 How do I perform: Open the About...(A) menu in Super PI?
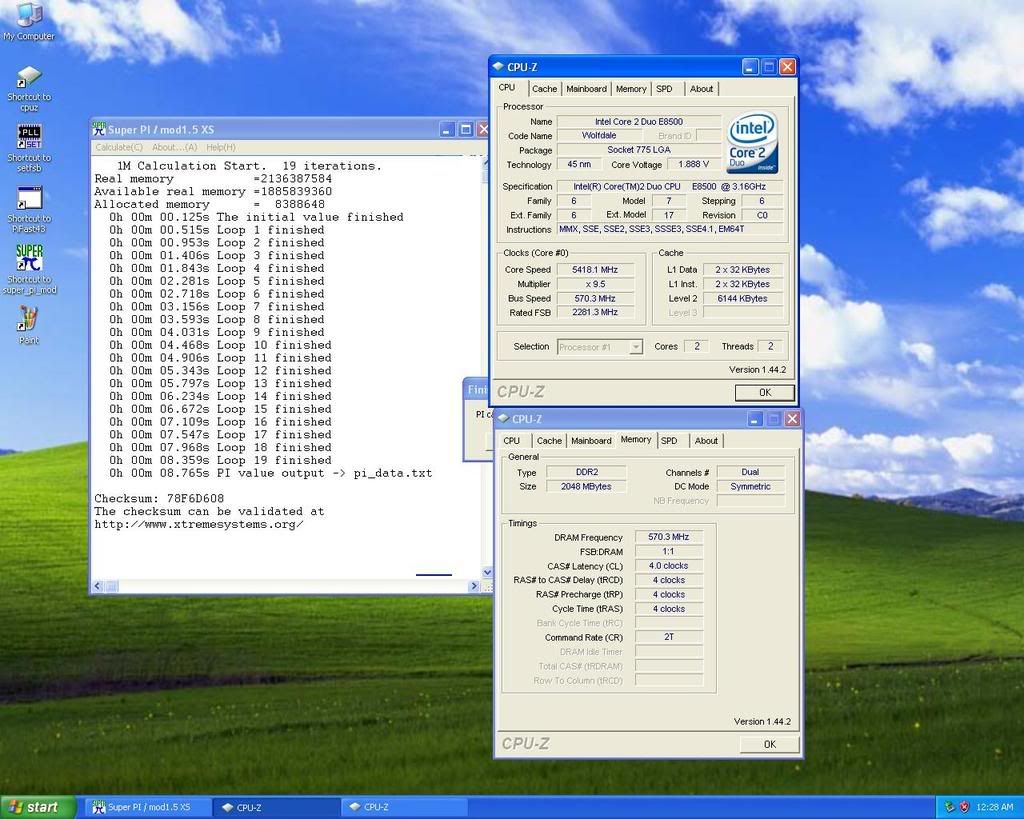tap(174, 148)
